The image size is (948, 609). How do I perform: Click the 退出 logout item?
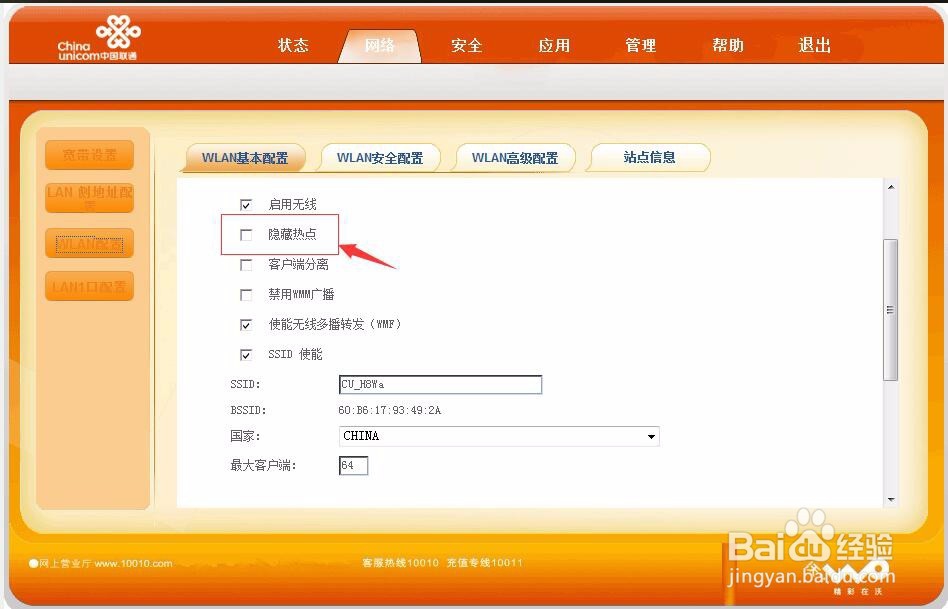tap(813, 45)
